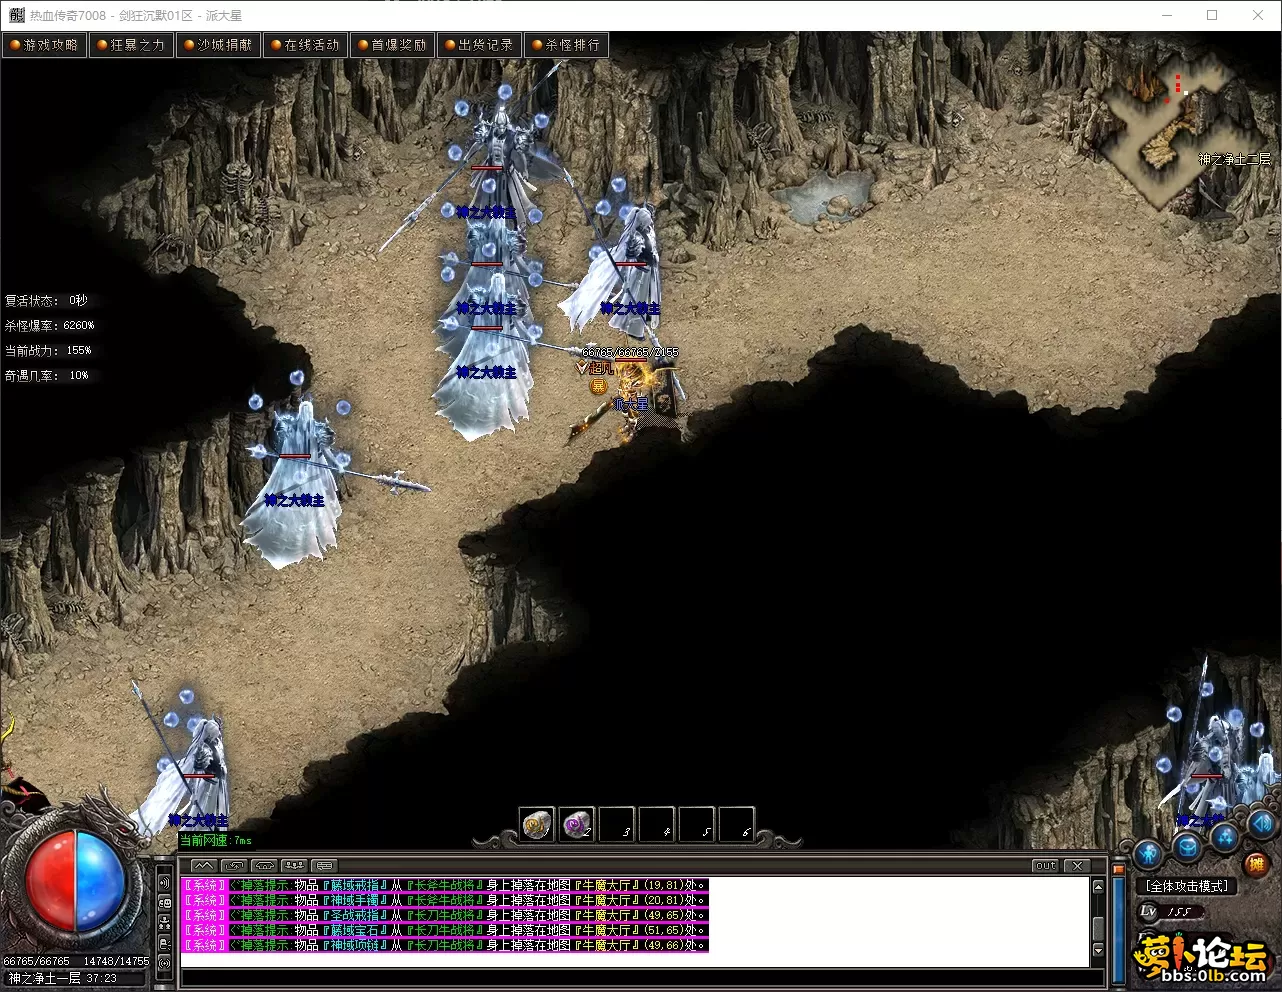
Task: Click the orange button atop the experience bar
Action: [x=1119, y=868]
